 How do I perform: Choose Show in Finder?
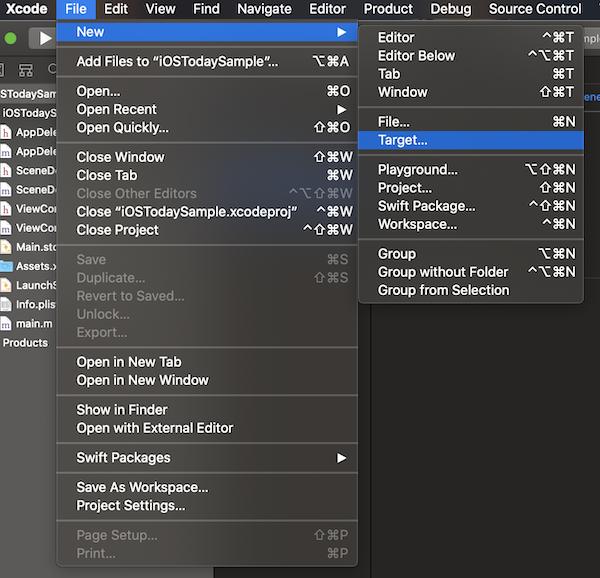[207, 410]
